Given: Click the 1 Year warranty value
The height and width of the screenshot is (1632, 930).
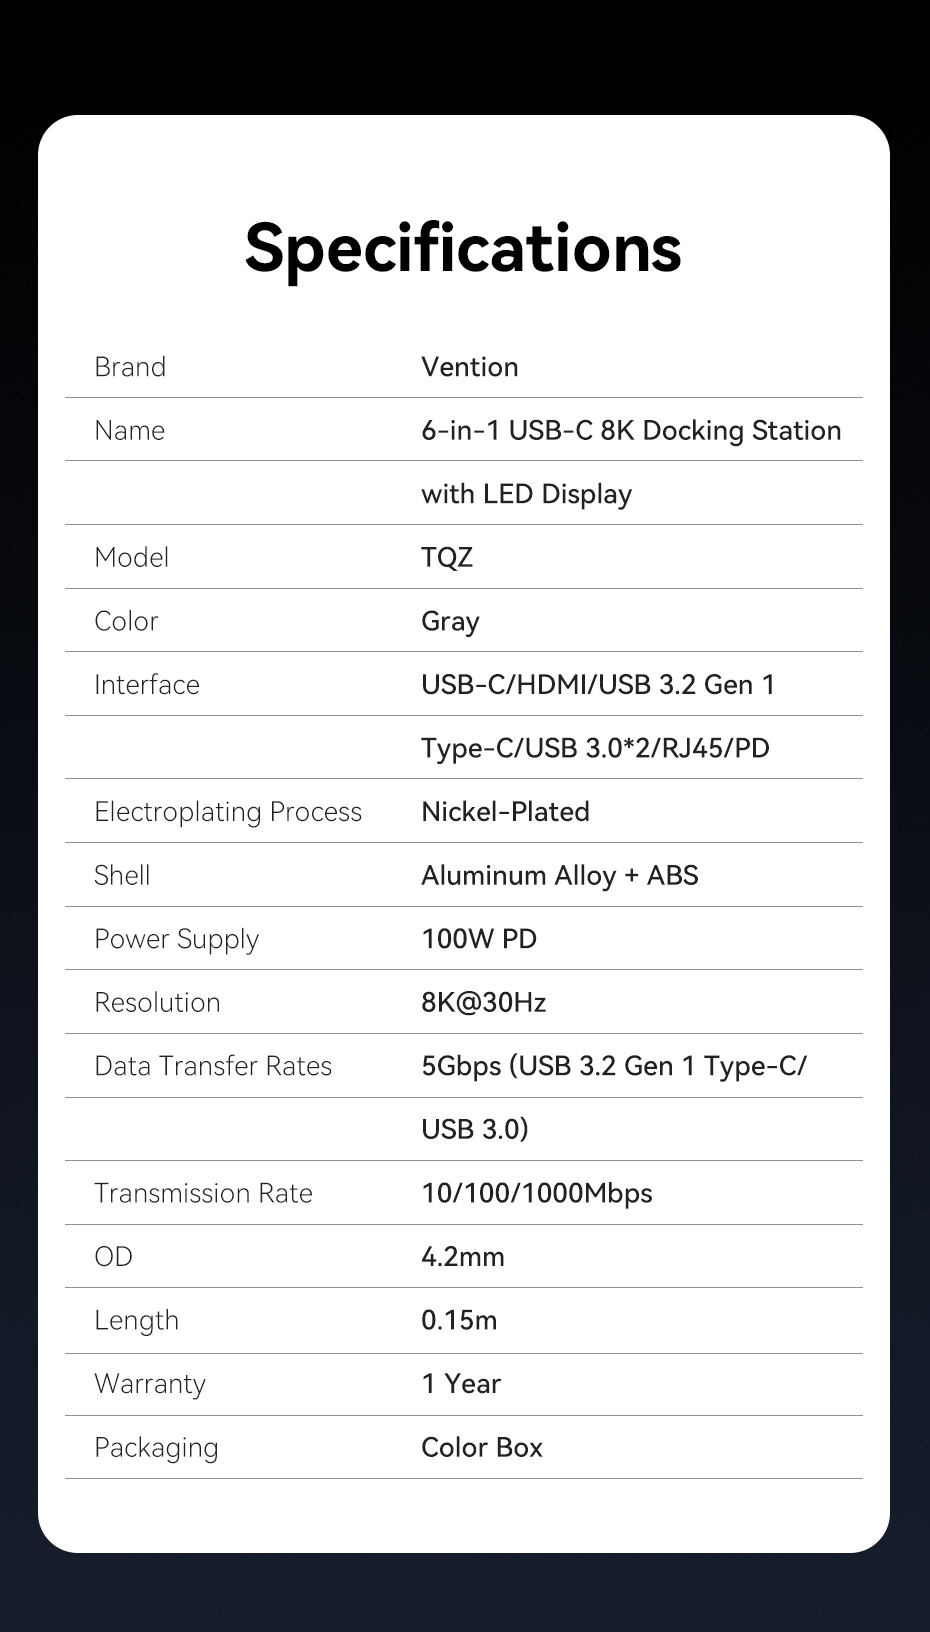Looking at the screenshot, I should 460,1384.
